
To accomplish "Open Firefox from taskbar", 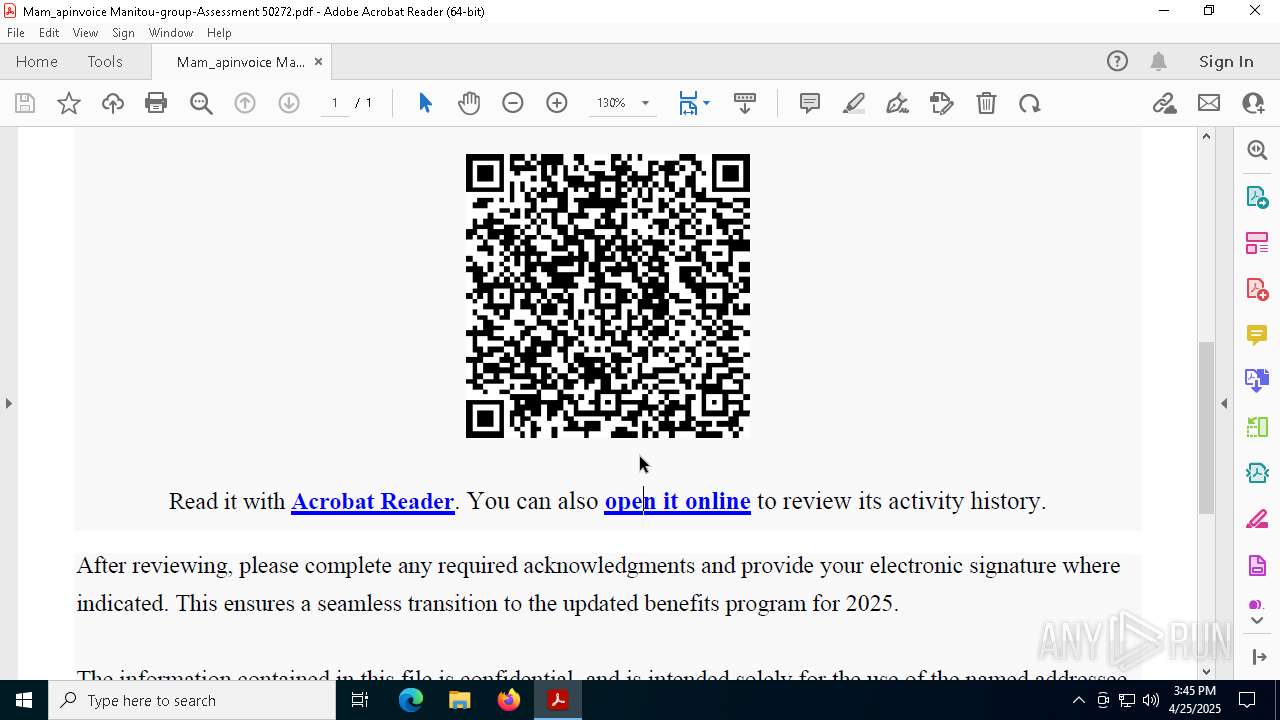I will click(509, 700).
